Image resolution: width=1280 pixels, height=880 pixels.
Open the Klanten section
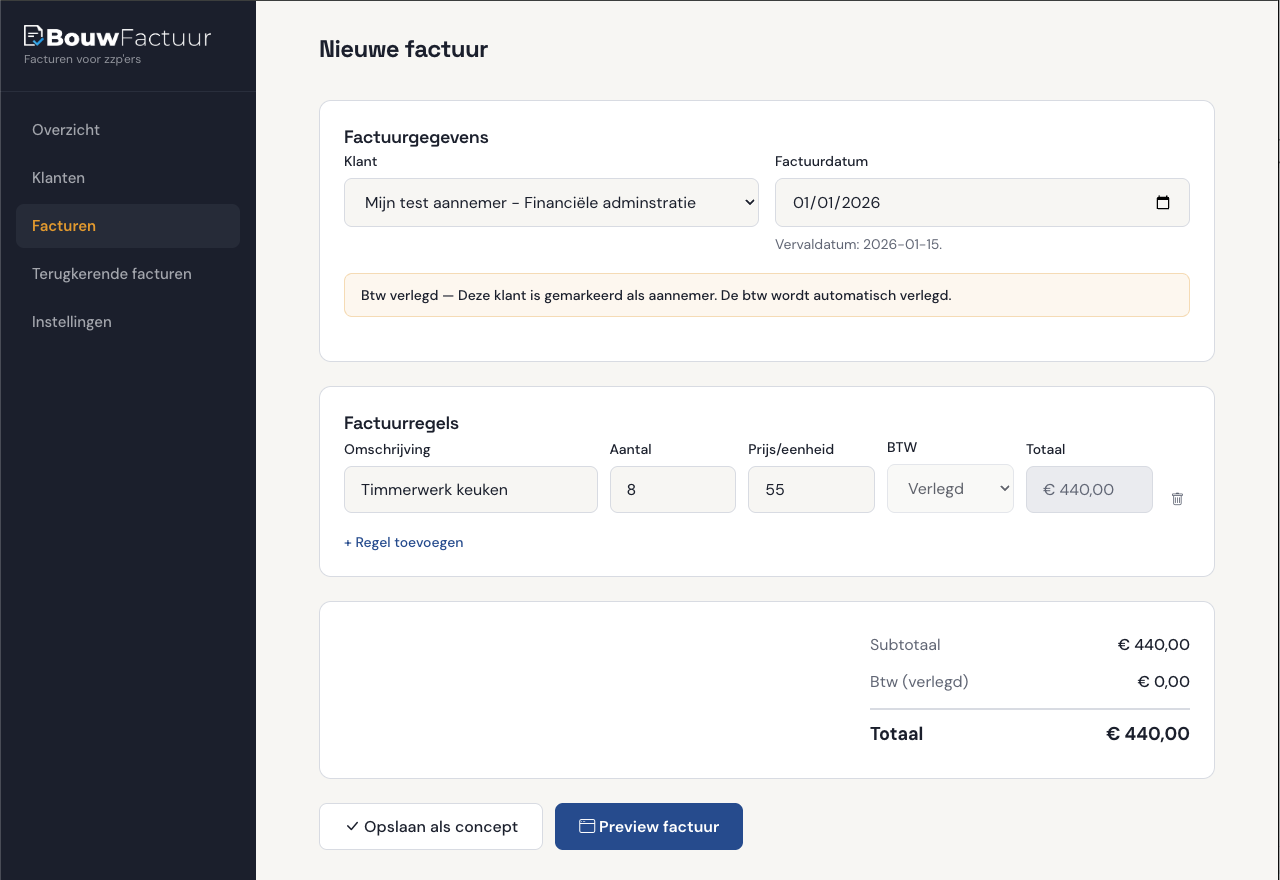tap(58, 178)
